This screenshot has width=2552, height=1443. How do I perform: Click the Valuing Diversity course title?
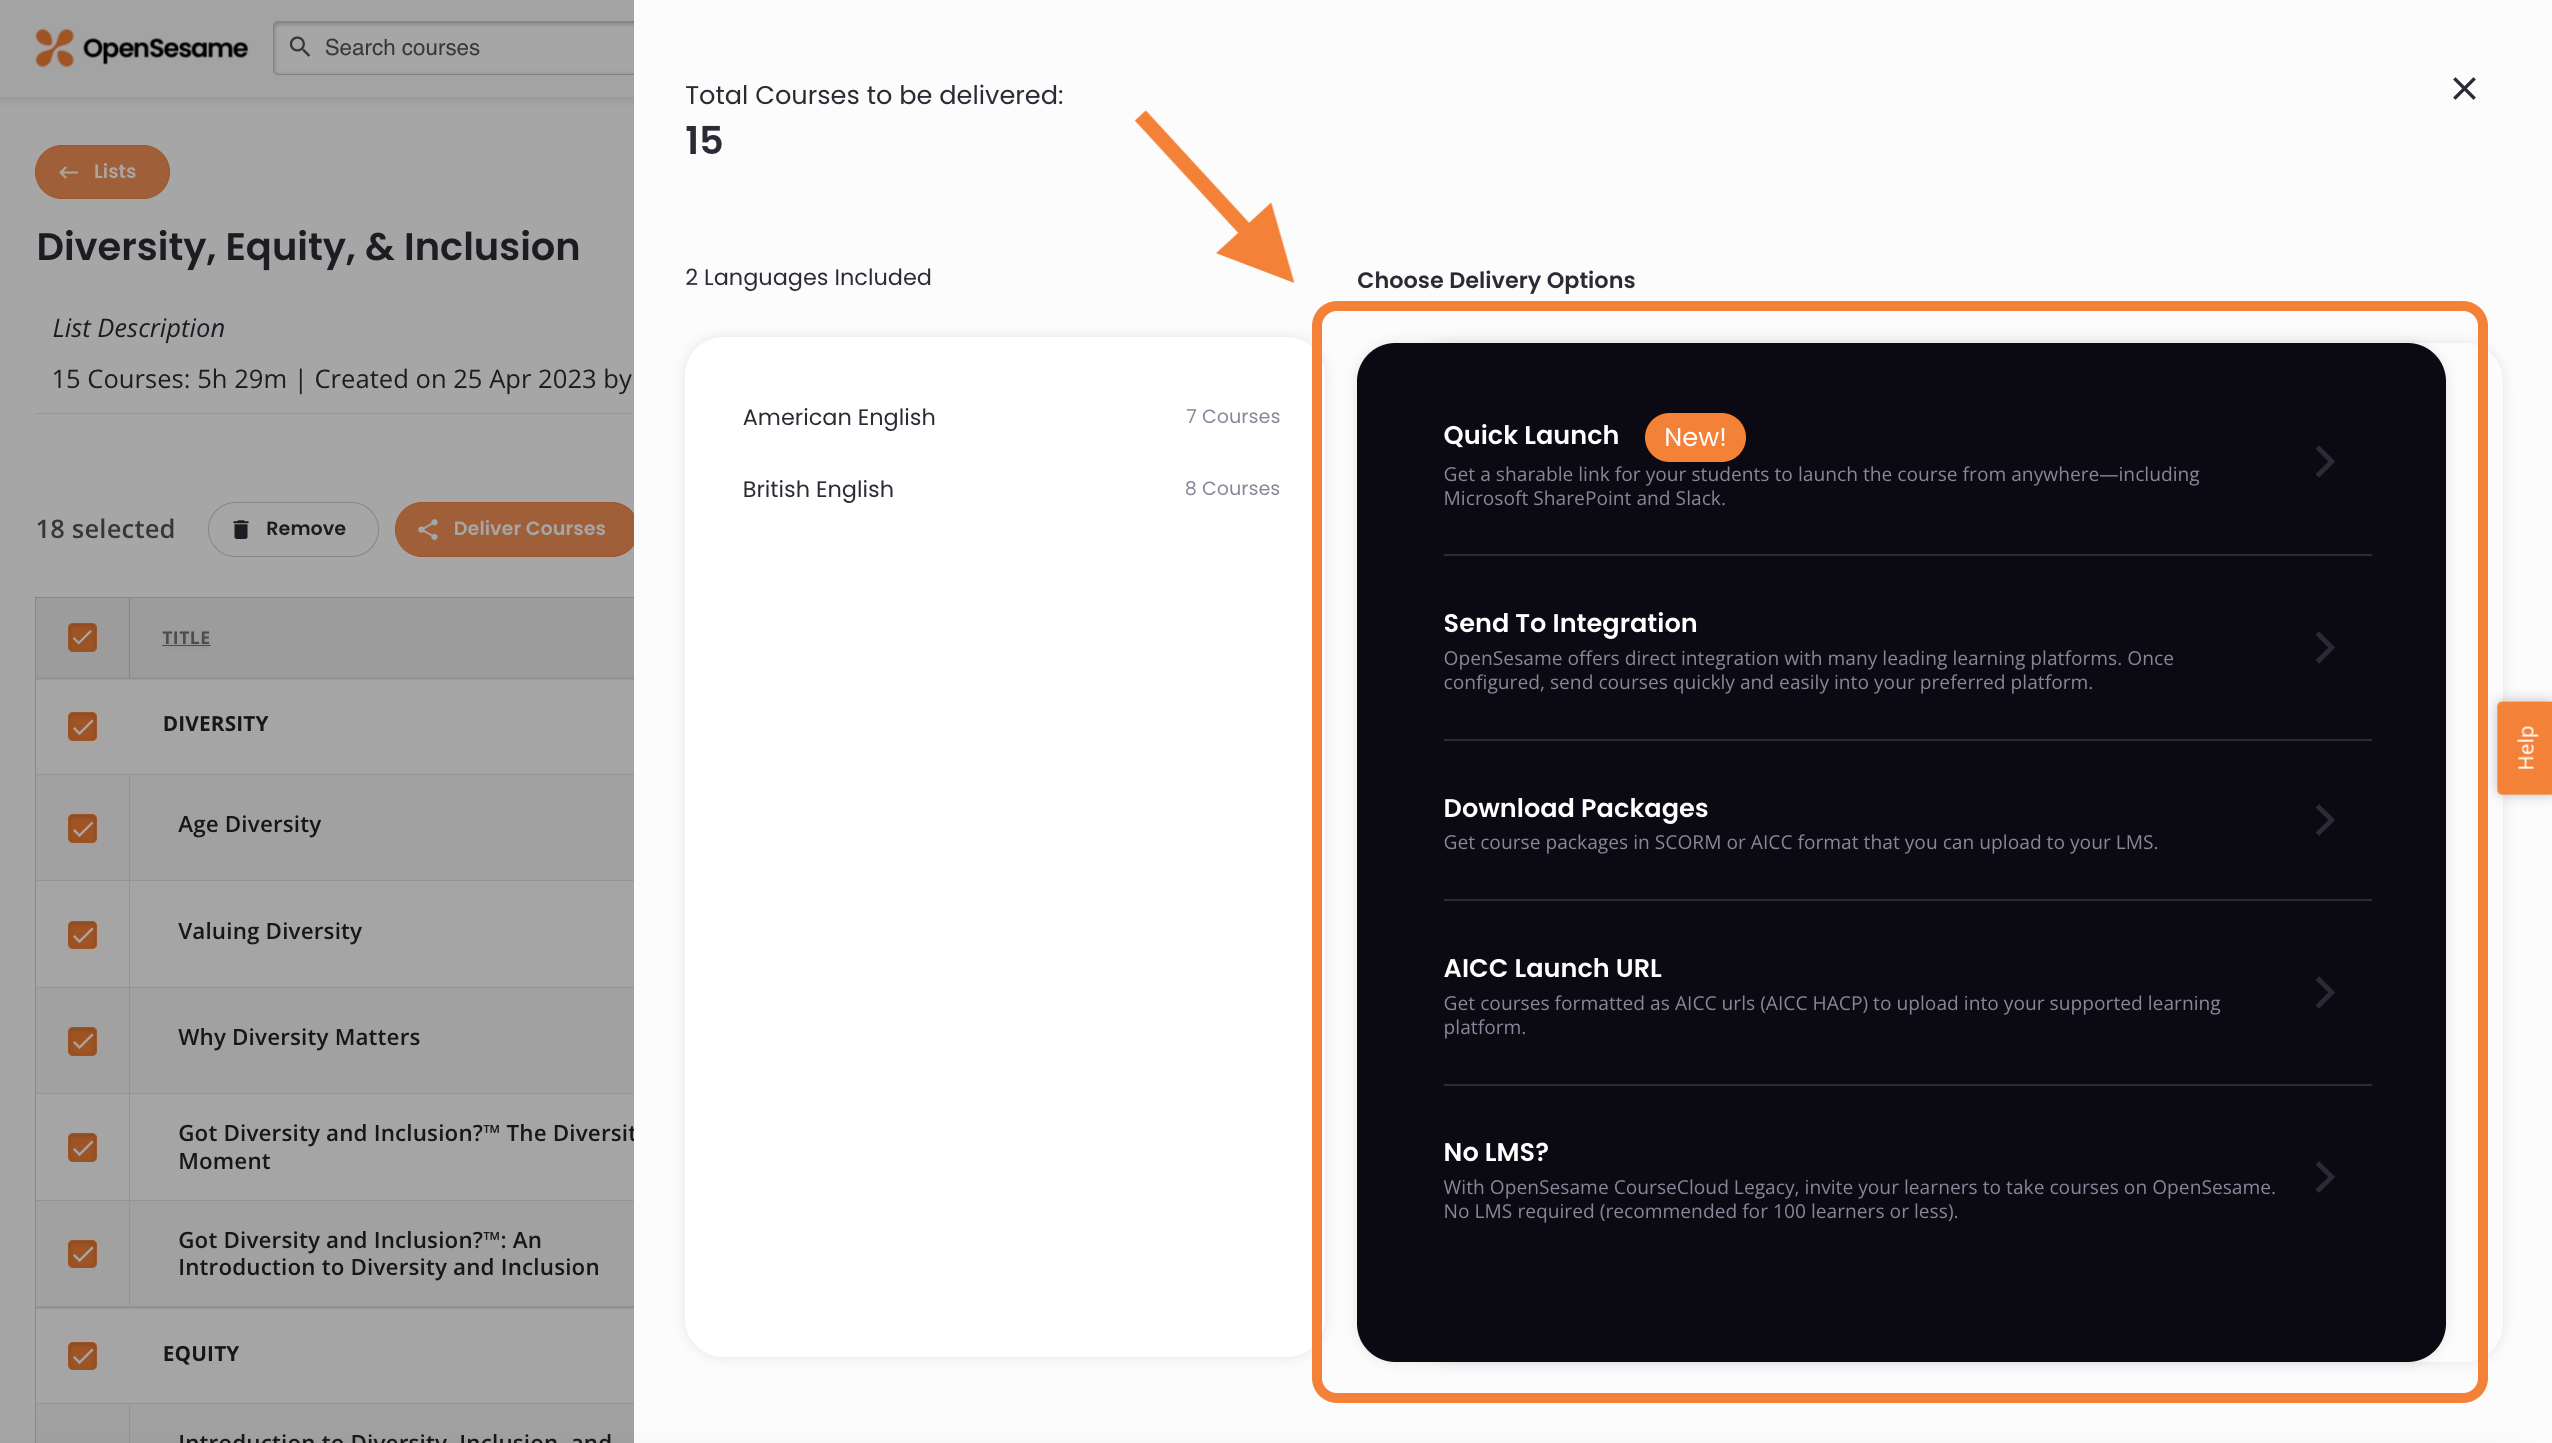click(x=270, y=931)
